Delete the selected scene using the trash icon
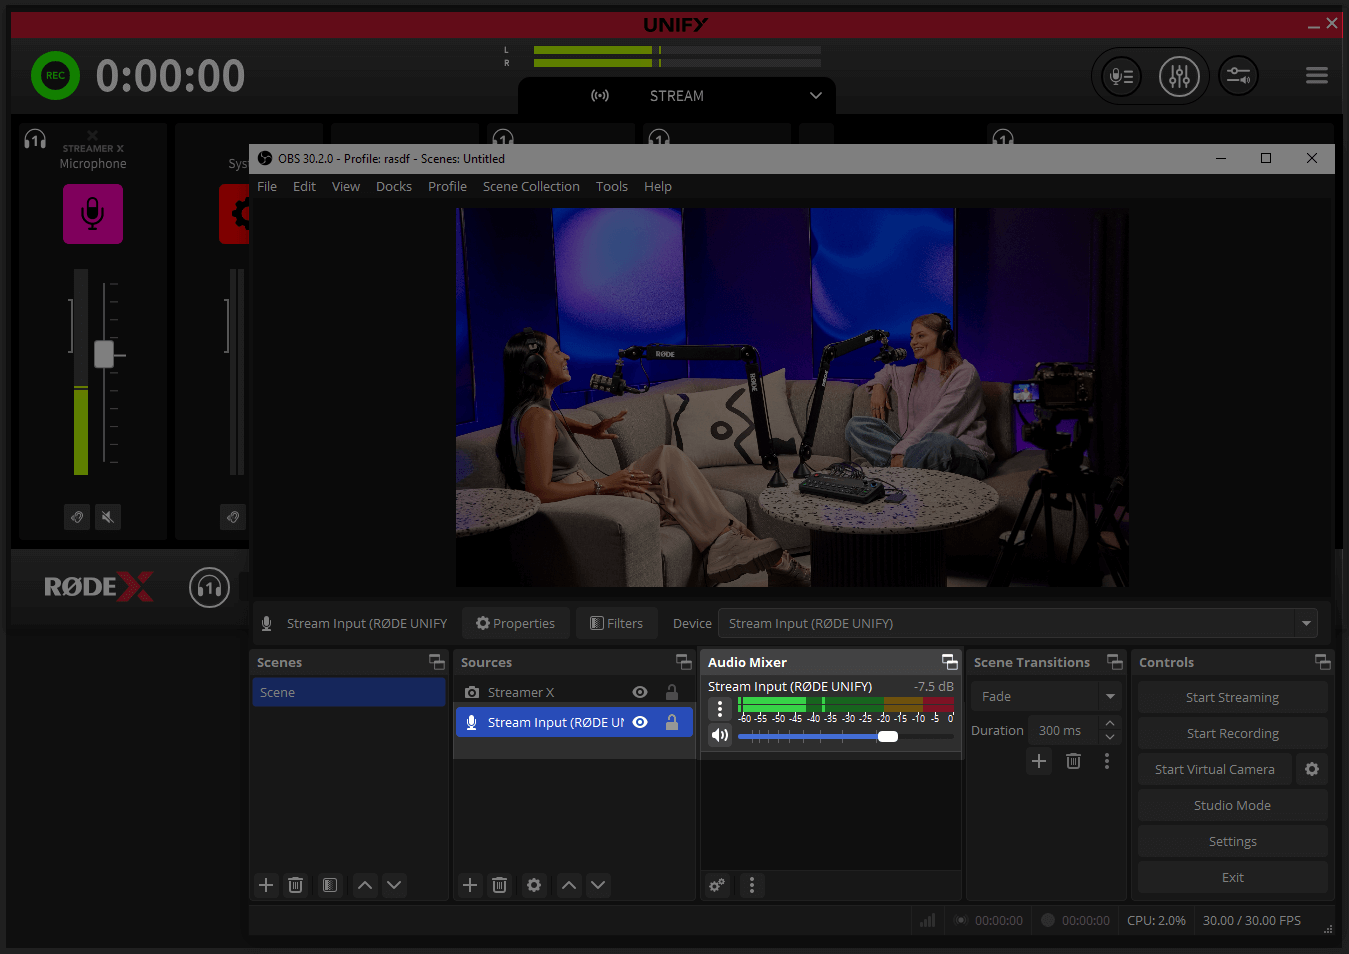 (x=295, y=885)
